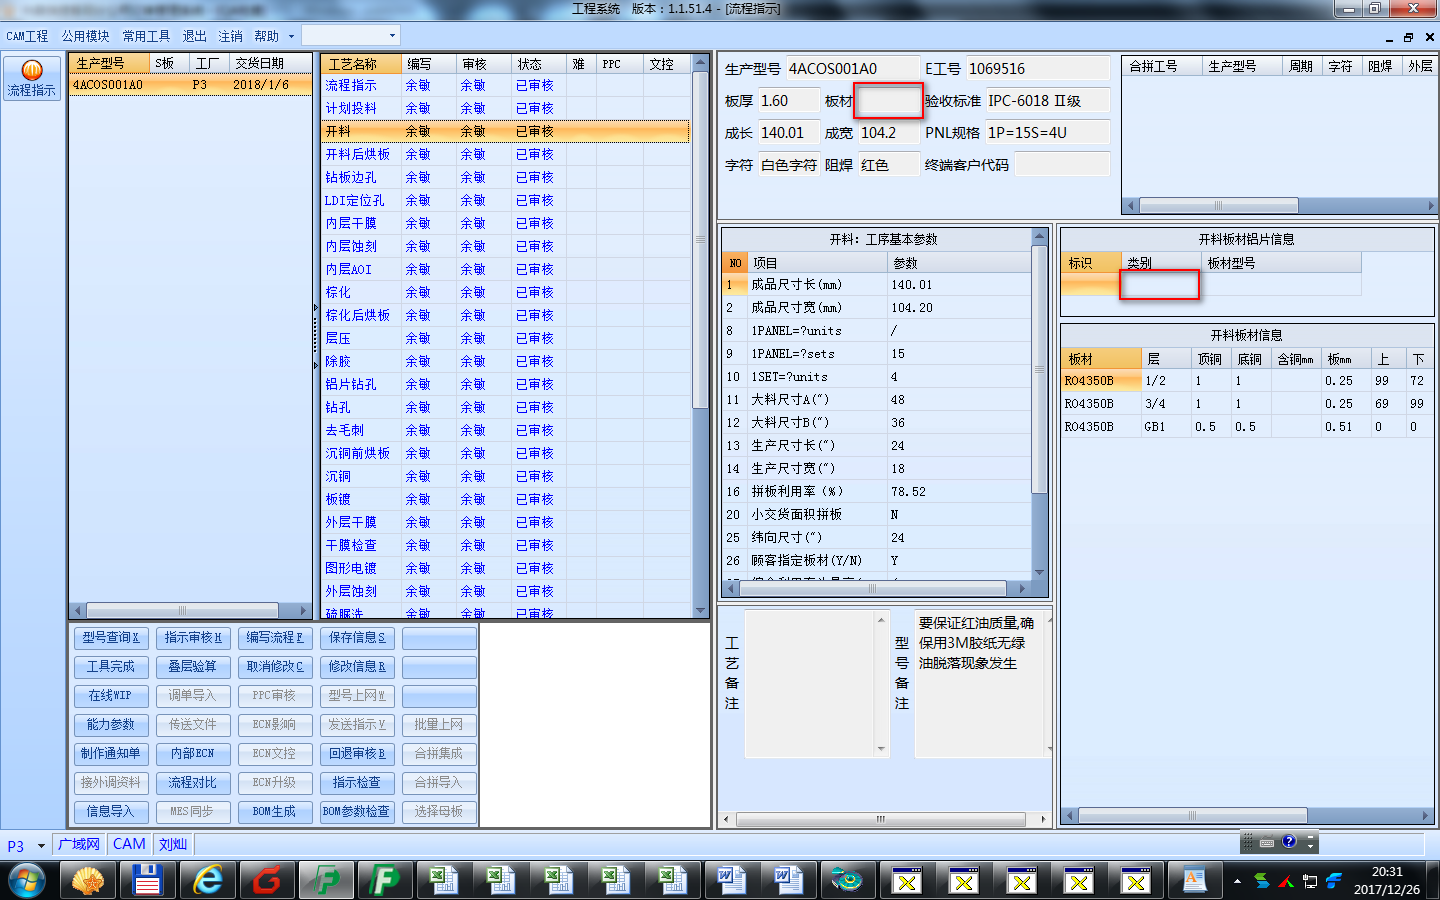
Task: Click the language bar keyboard icon
Action: [x=1267, y=842]
